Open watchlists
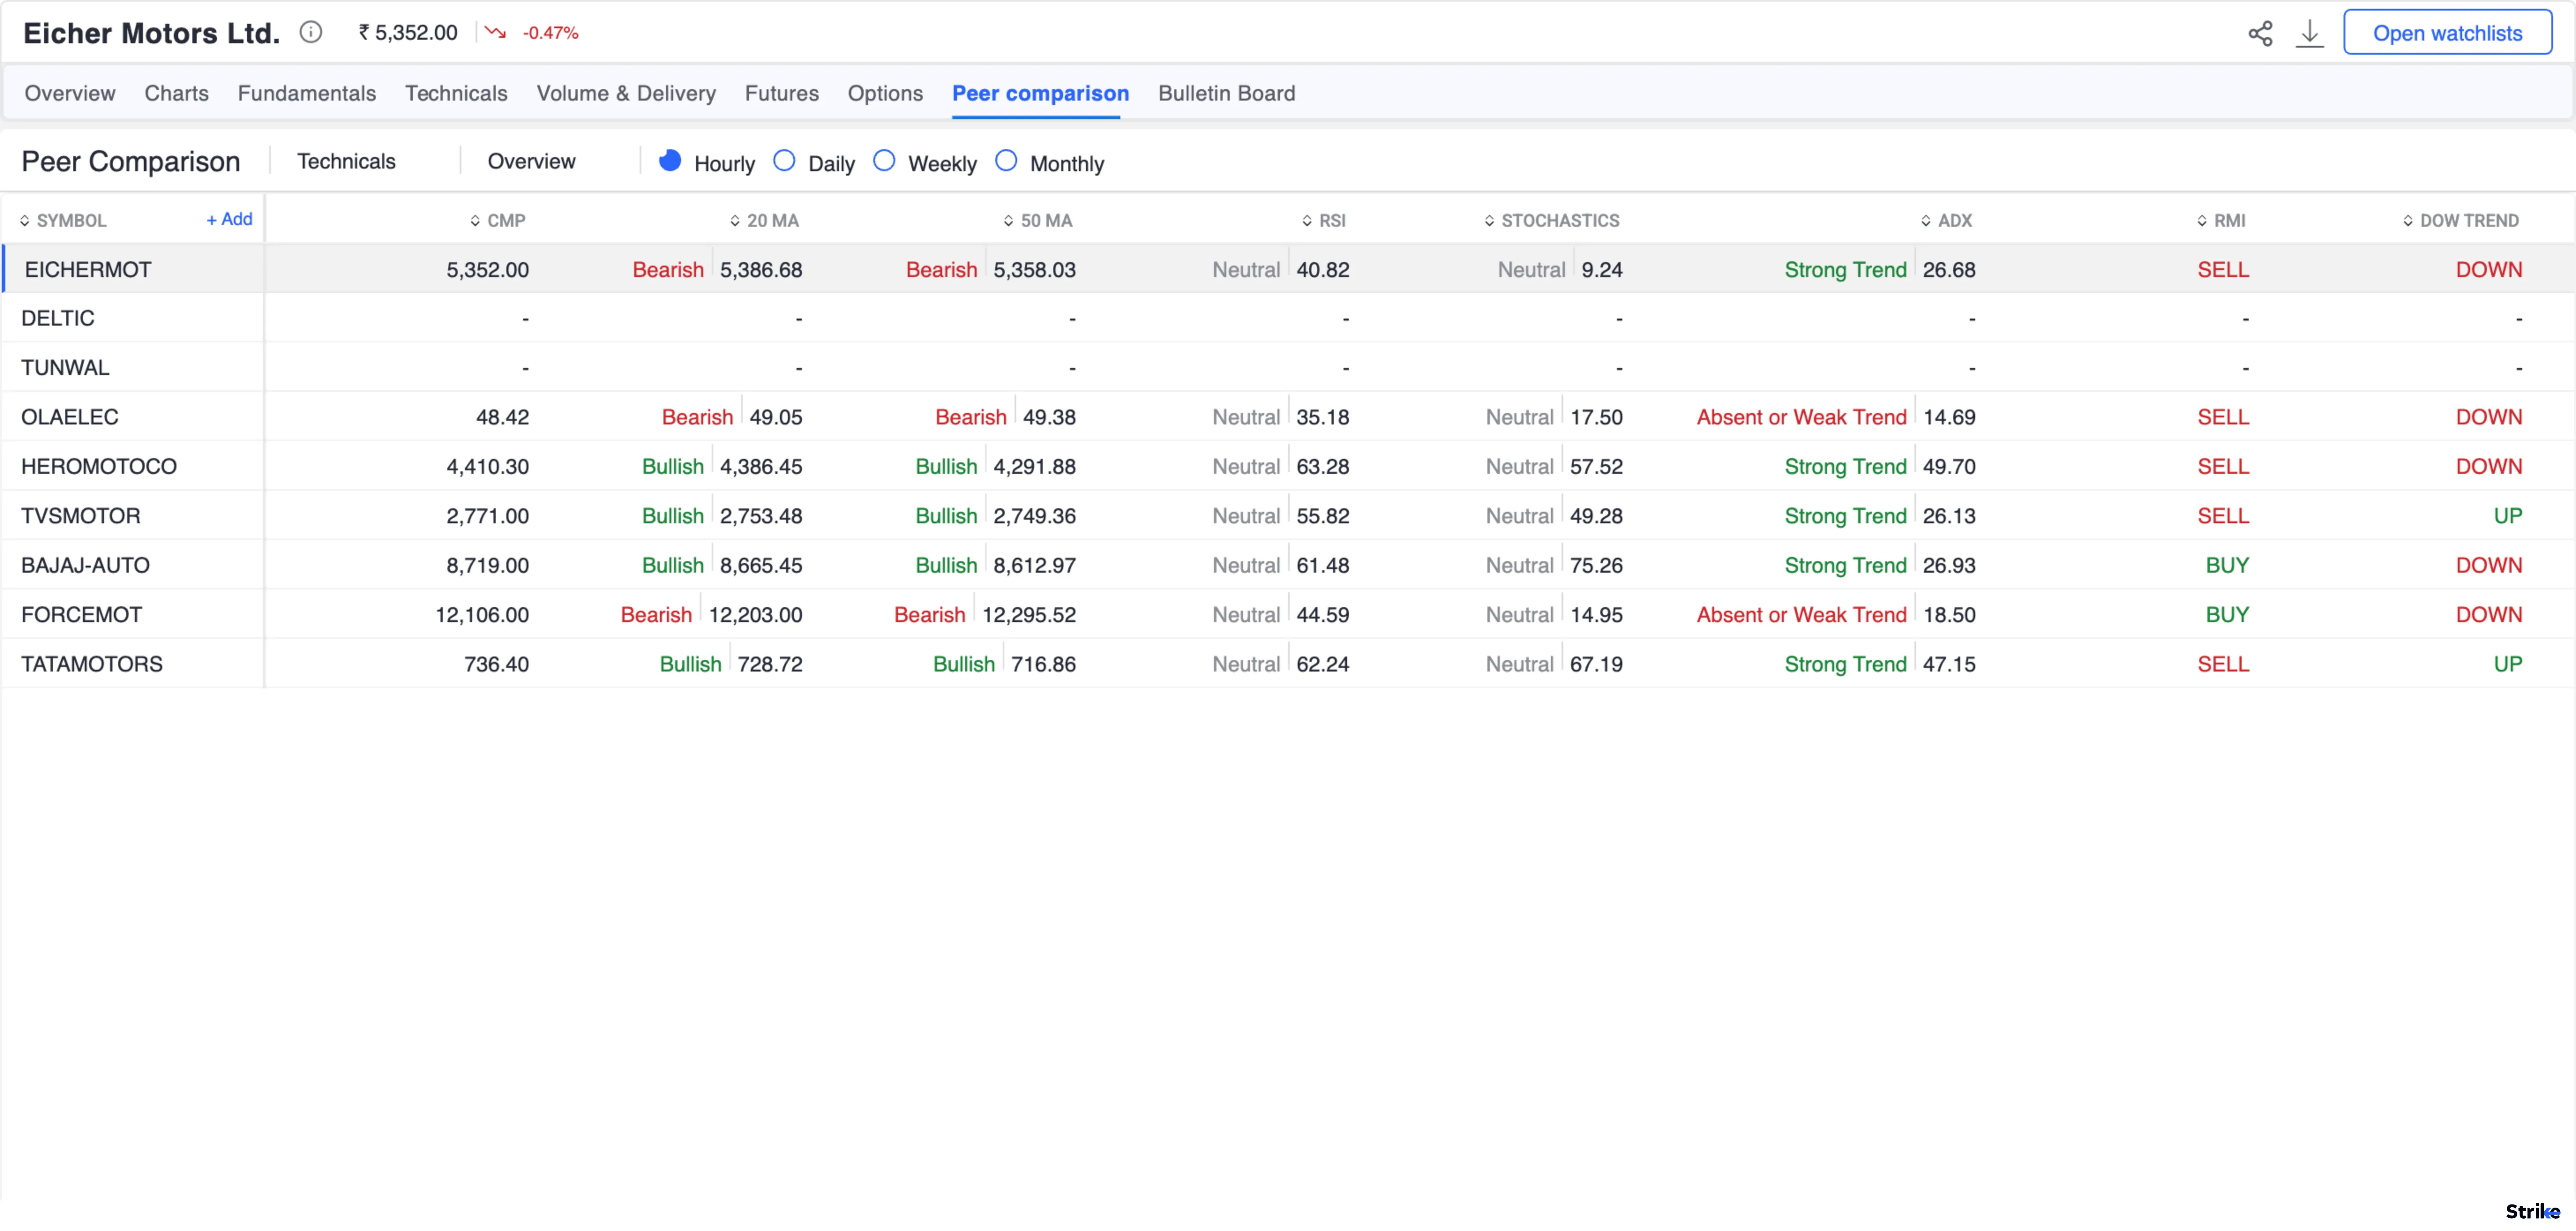The image size is (2576, 1231). pos(2447,33)
